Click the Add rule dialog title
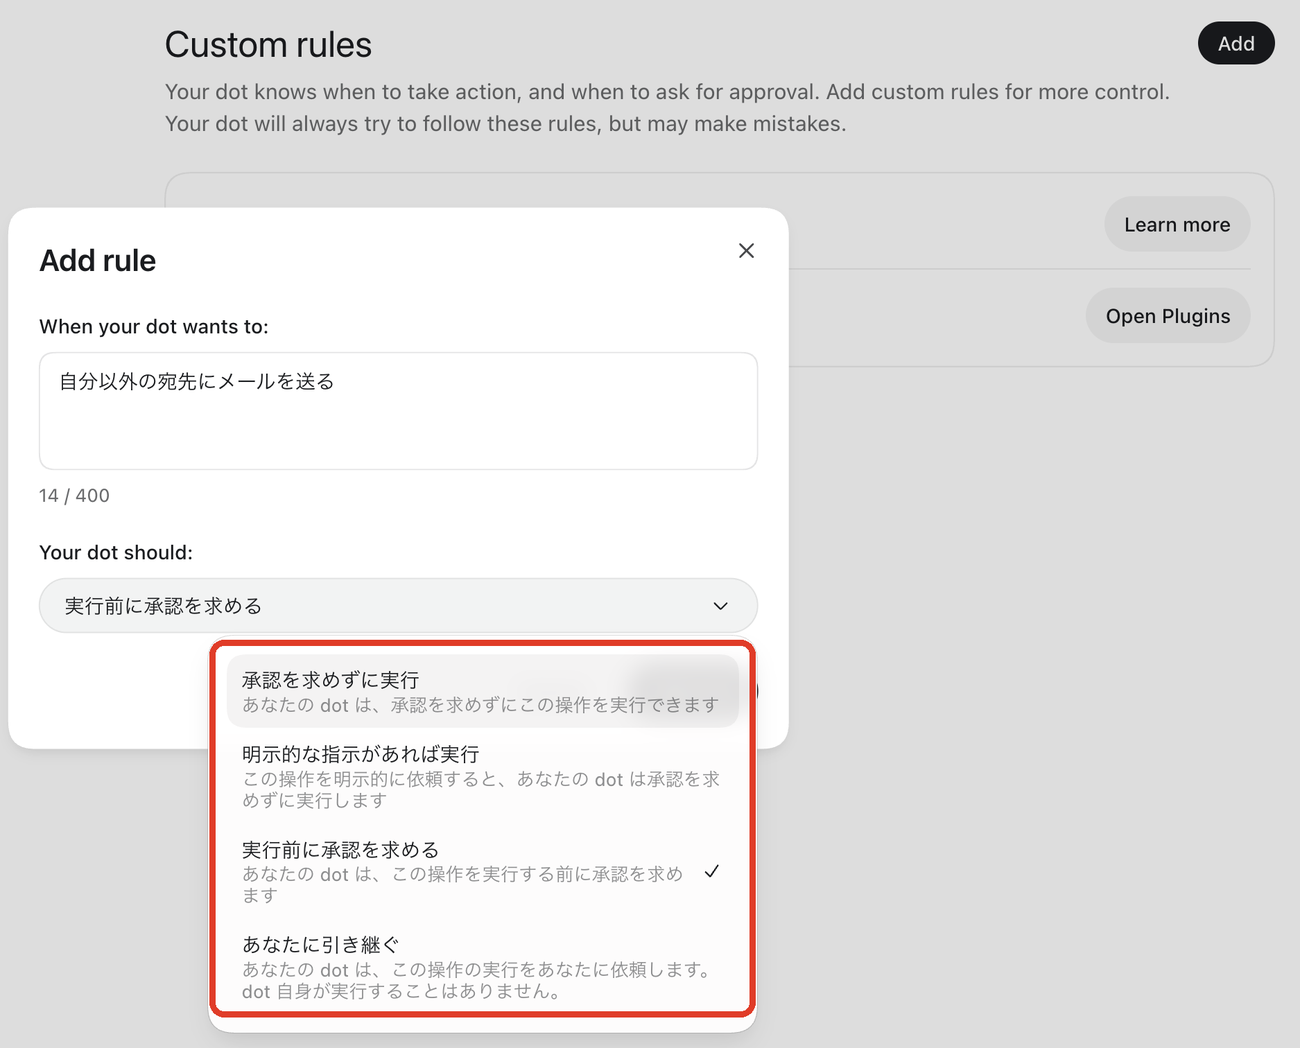Screen dimensions: 1300x1048 click(98, 261)
